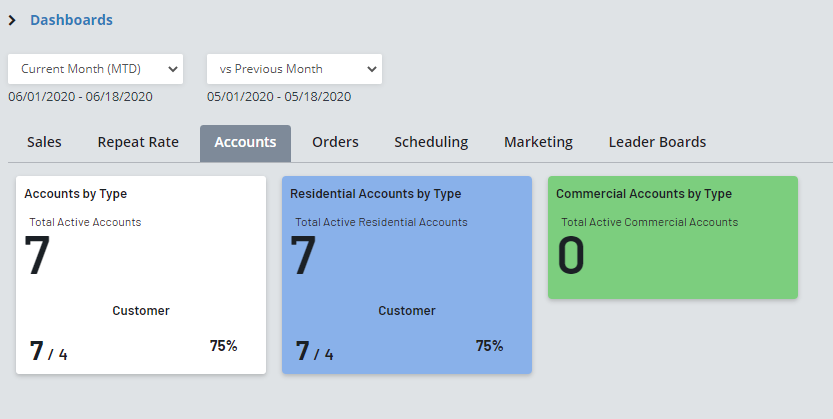Viewport: 833px width, 419px height.
Task: Go to the Orders tab
Action: point(335,142)
